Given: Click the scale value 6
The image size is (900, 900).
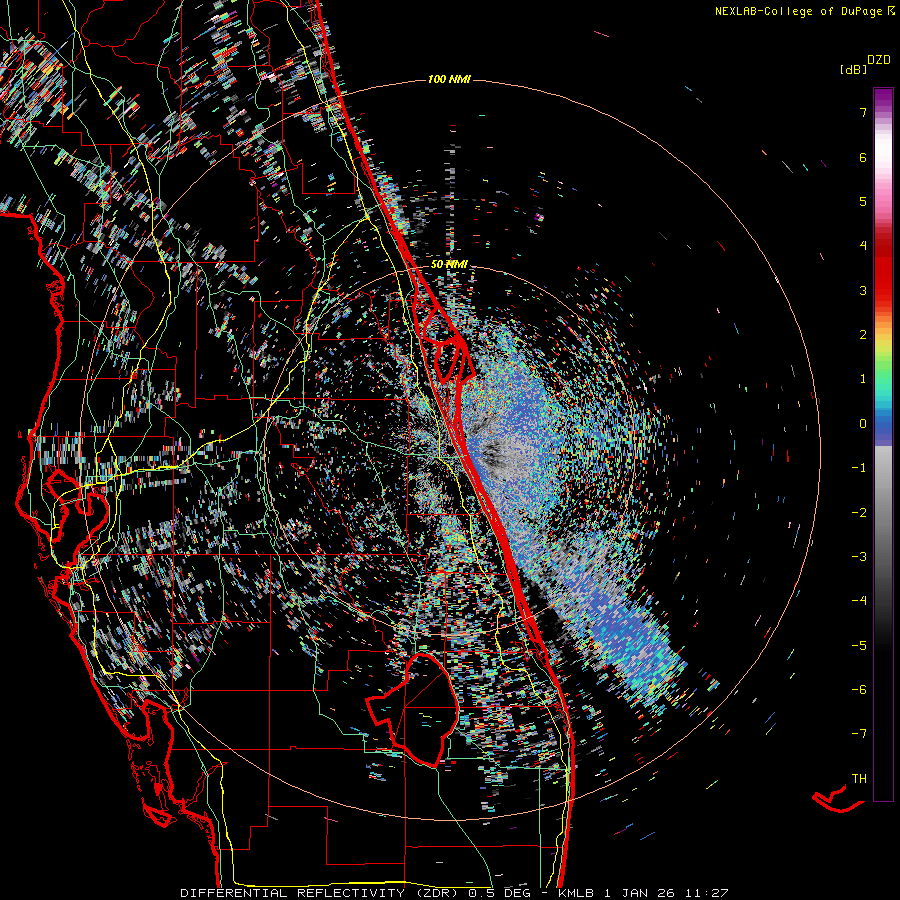Looking at the screenshot, I should coord(863,157).
